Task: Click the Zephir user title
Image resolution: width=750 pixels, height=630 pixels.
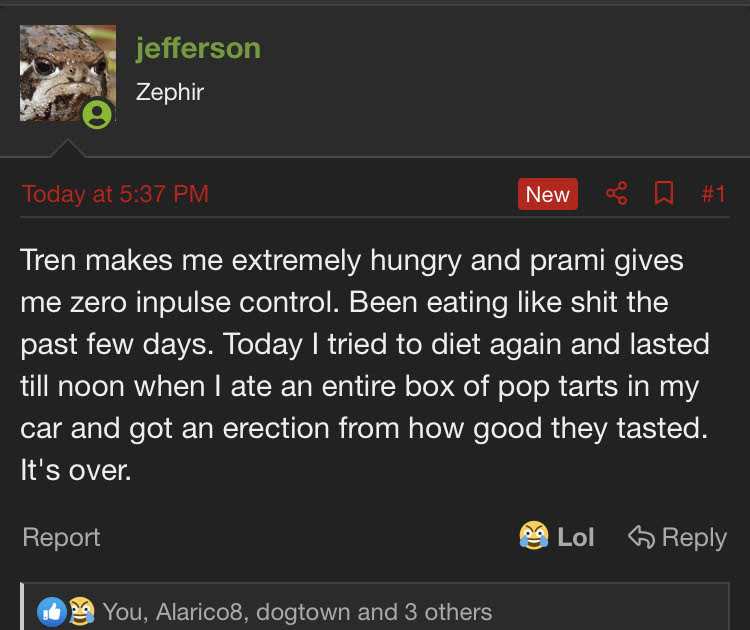Action: [x=169, y=93]
